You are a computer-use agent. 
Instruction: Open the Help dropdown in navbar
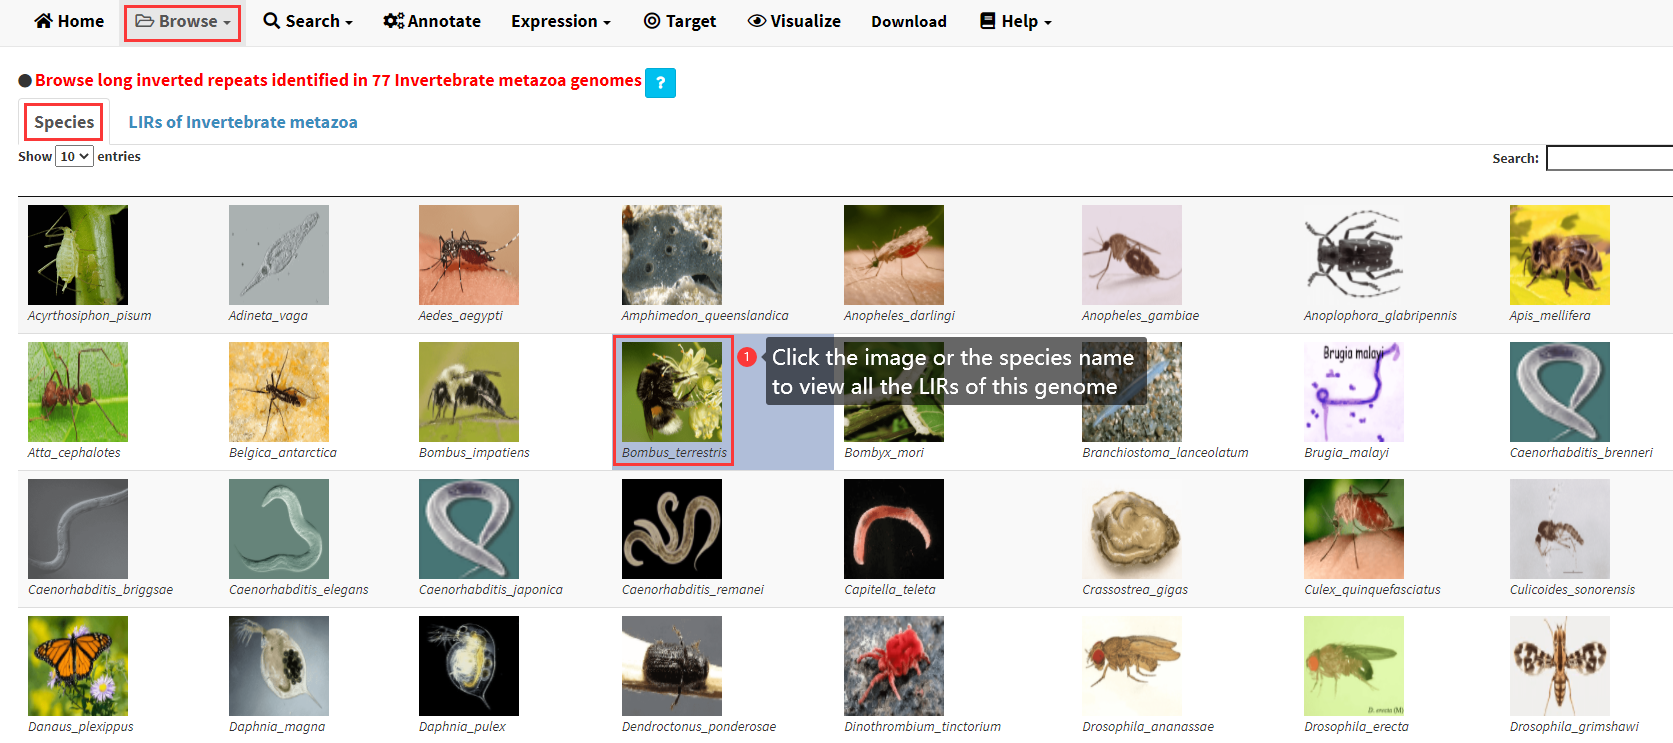tap(1015, 21)
